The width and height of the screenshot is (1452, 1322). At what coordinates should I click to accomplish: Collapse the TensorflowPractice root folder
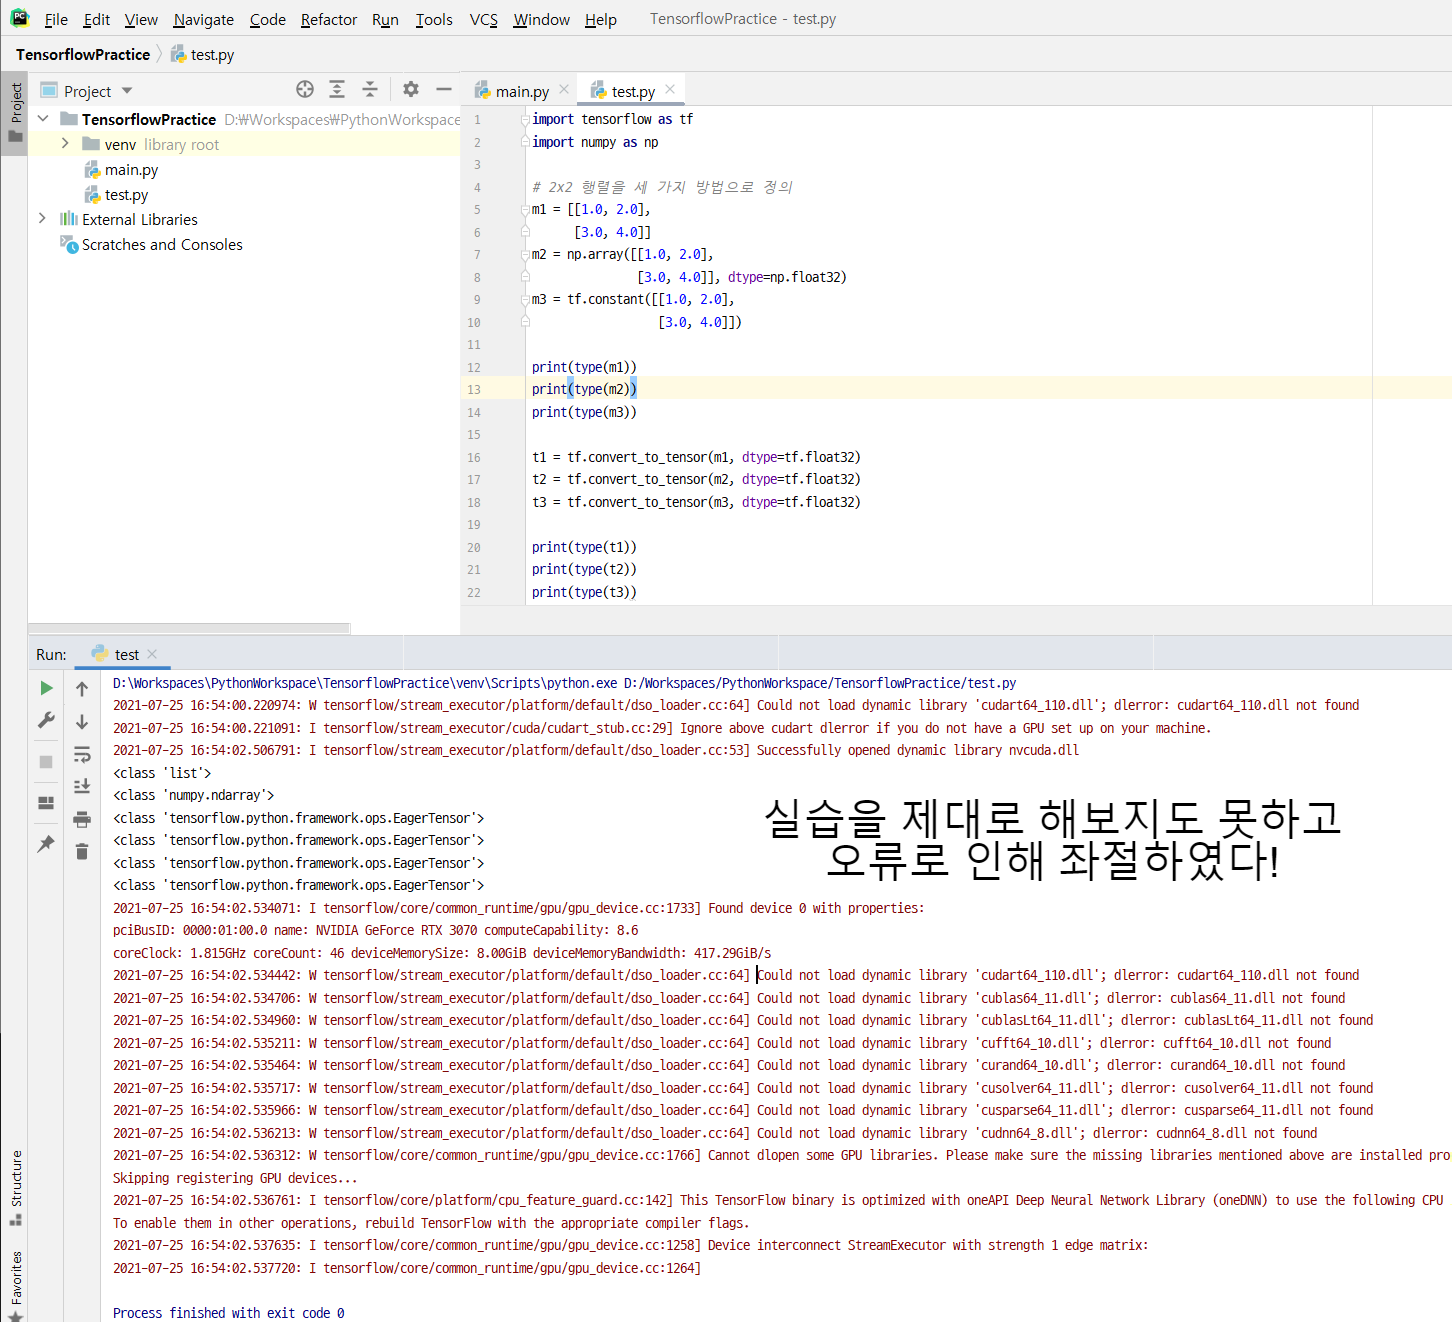click(43, 118)
